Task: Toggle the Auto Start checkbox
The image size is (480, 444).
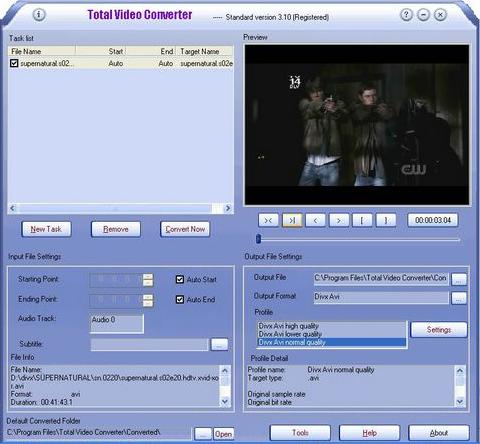Action: tap(180, 279)
